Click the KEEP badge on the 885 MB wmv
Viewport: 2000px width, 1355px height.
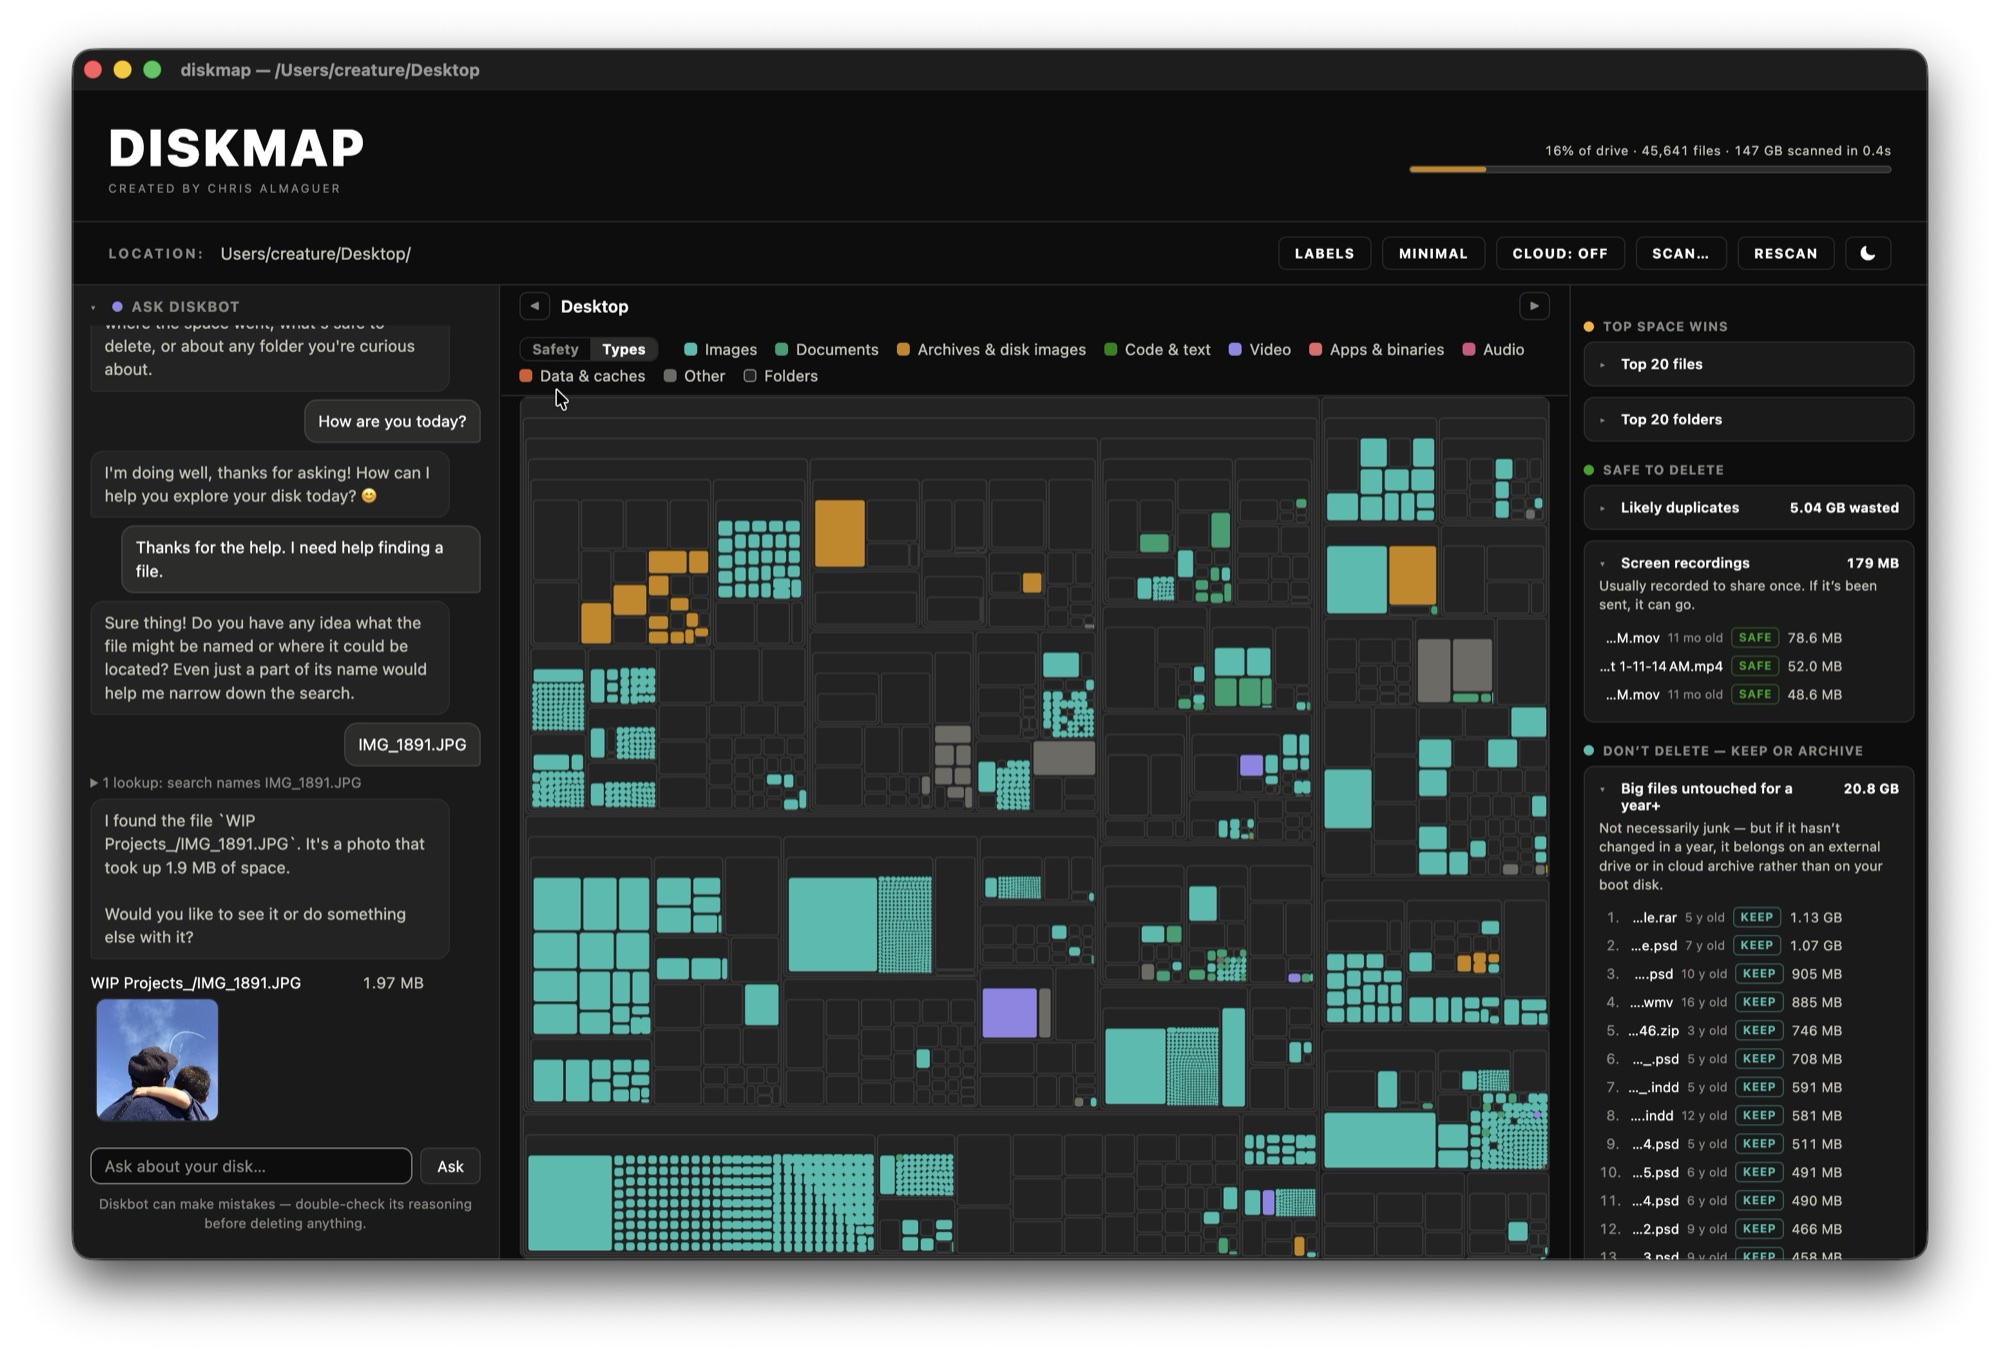coord(1759,1002)
